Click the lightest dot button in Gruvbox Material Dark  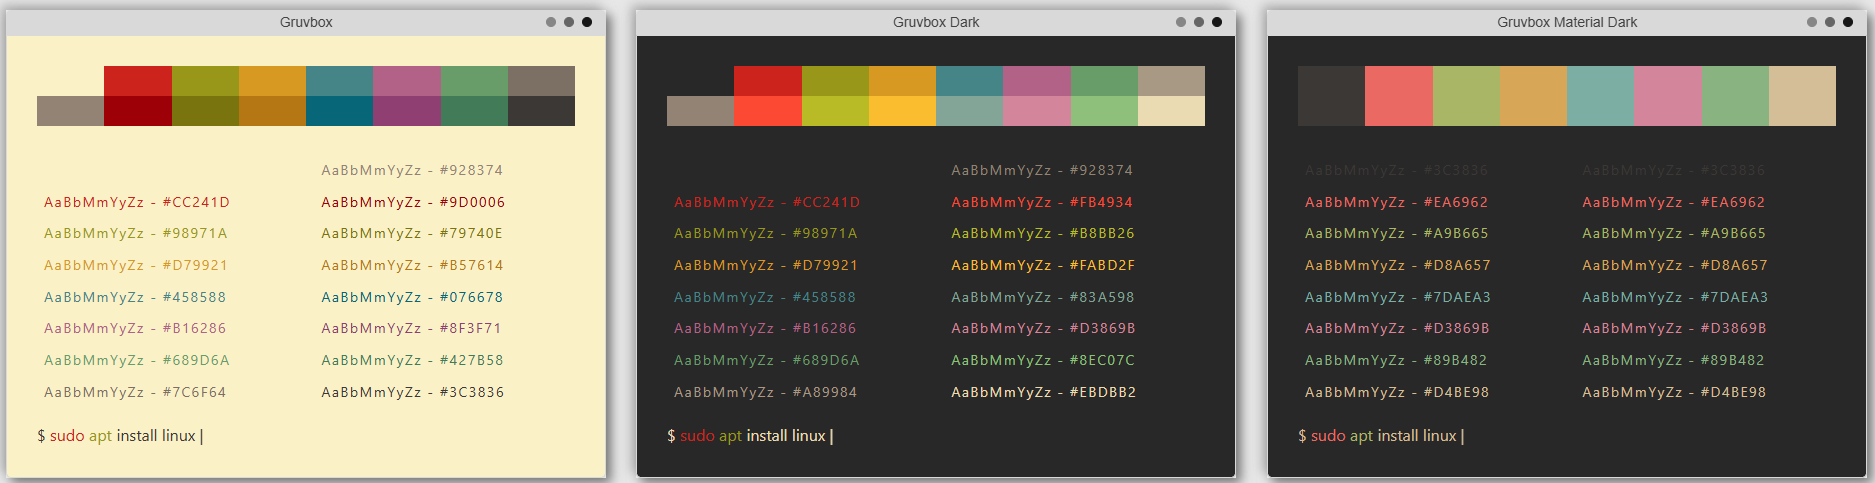tap(1812, 22)
